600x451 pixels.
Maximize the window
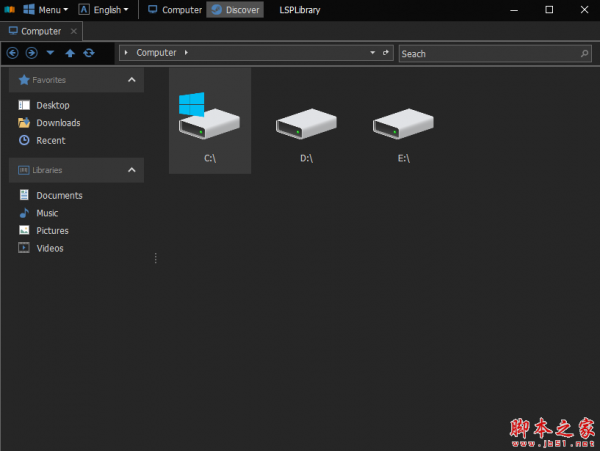549,10
